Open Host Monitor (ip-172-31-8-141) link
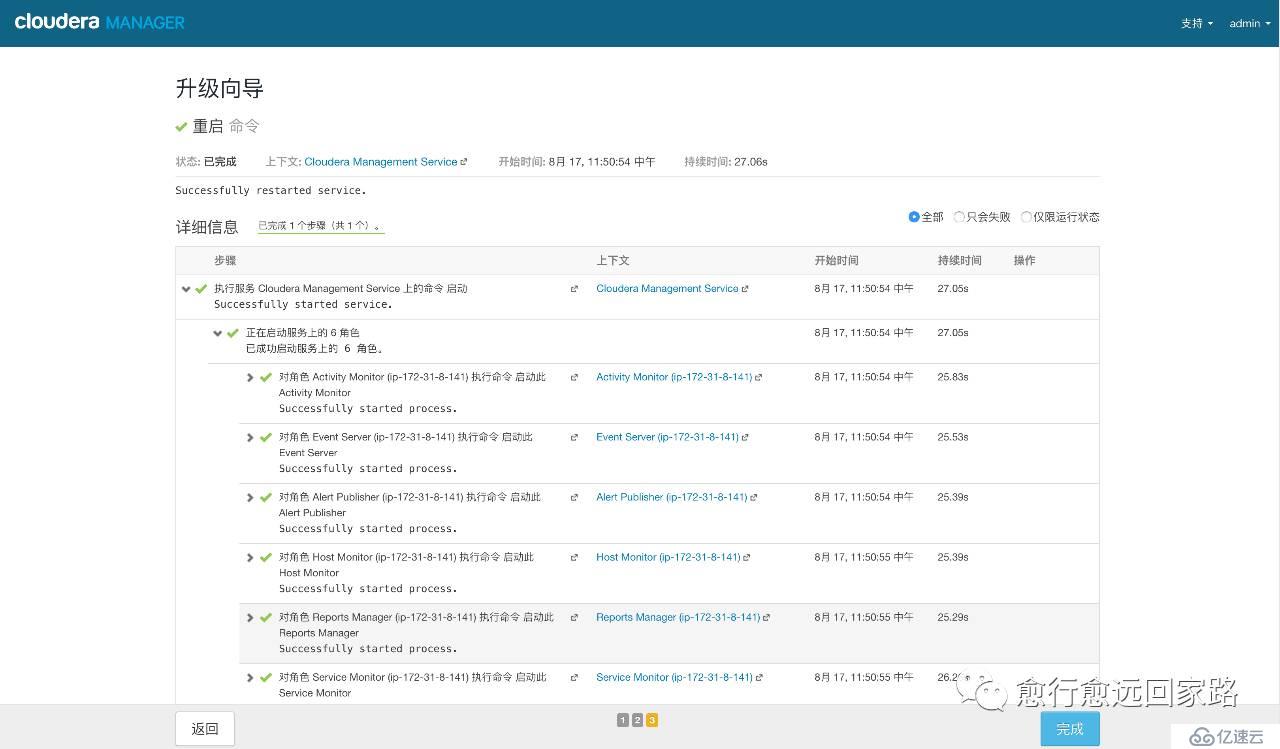Viewport: 1280px width, 749px height. pyautogui.click(x=668, y=557)
